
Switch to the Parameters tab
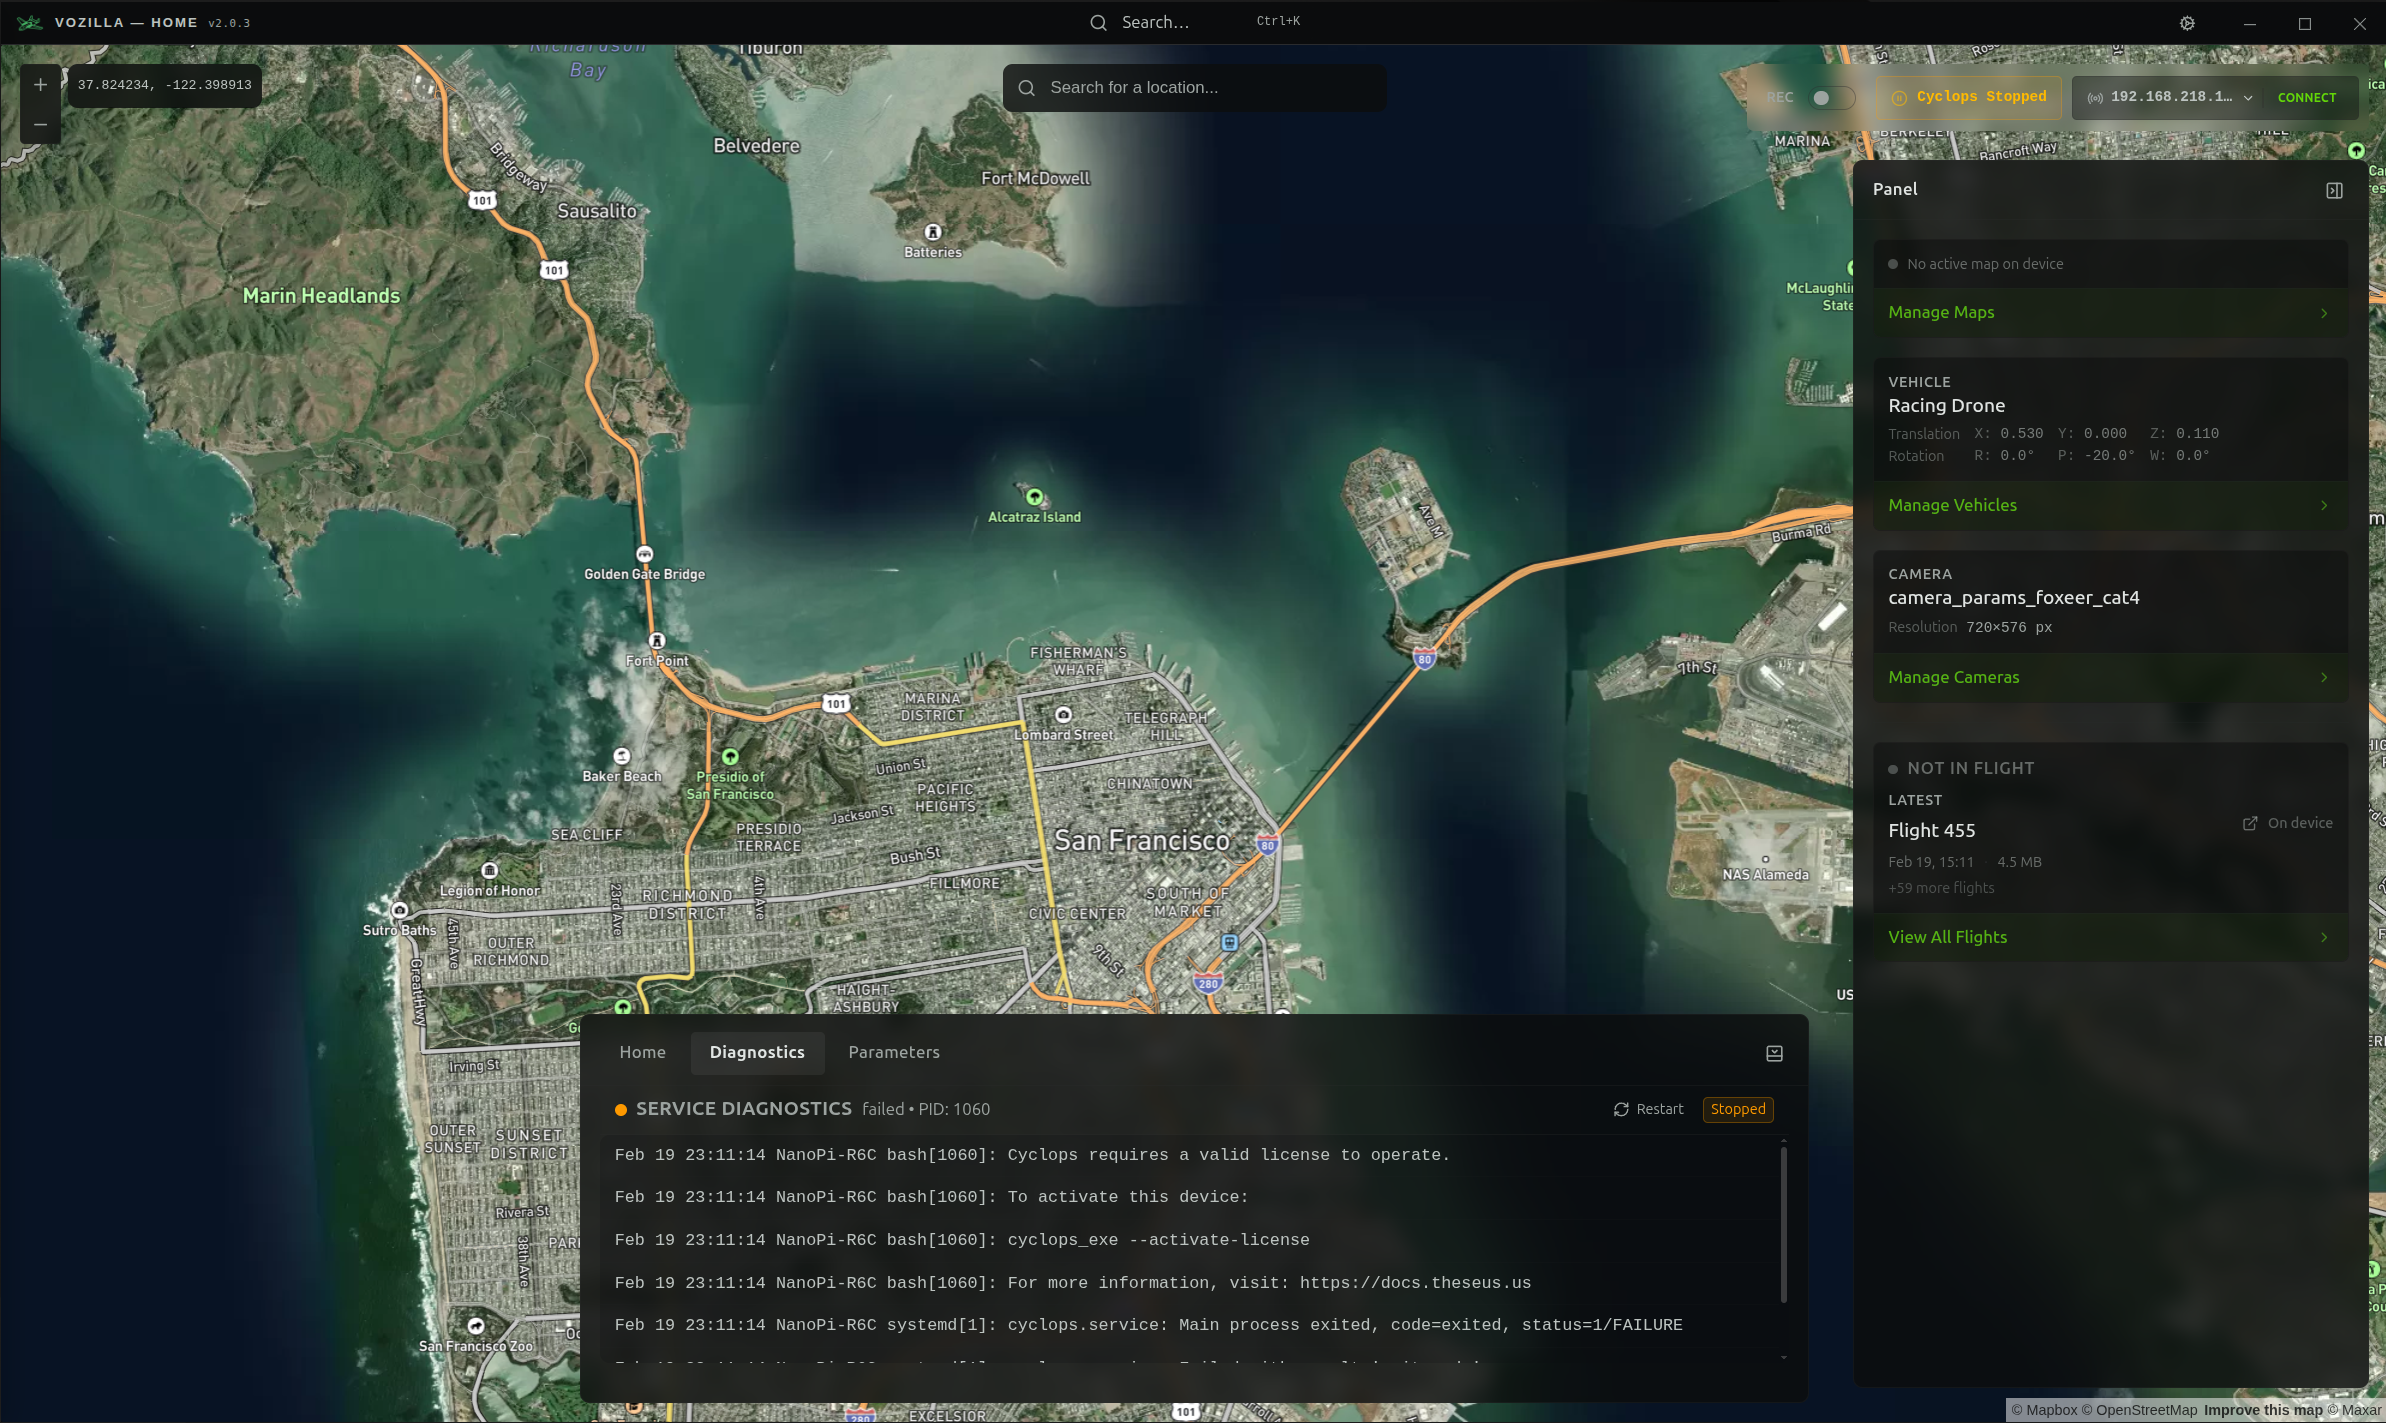[x=893, y=1052]
